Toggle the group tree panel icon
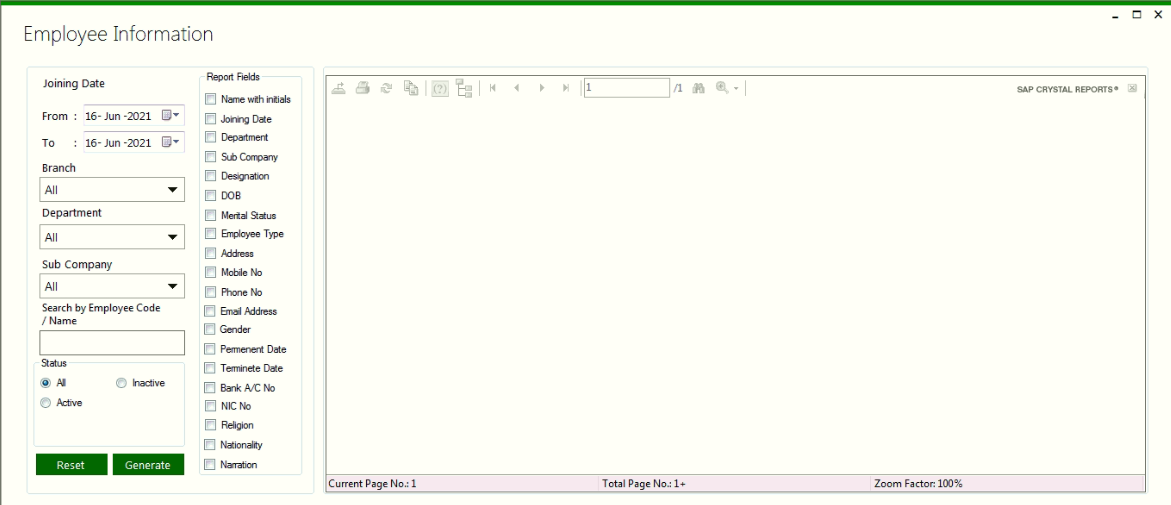This screenshot has width=1171, height=505. [x=464, y=88]
